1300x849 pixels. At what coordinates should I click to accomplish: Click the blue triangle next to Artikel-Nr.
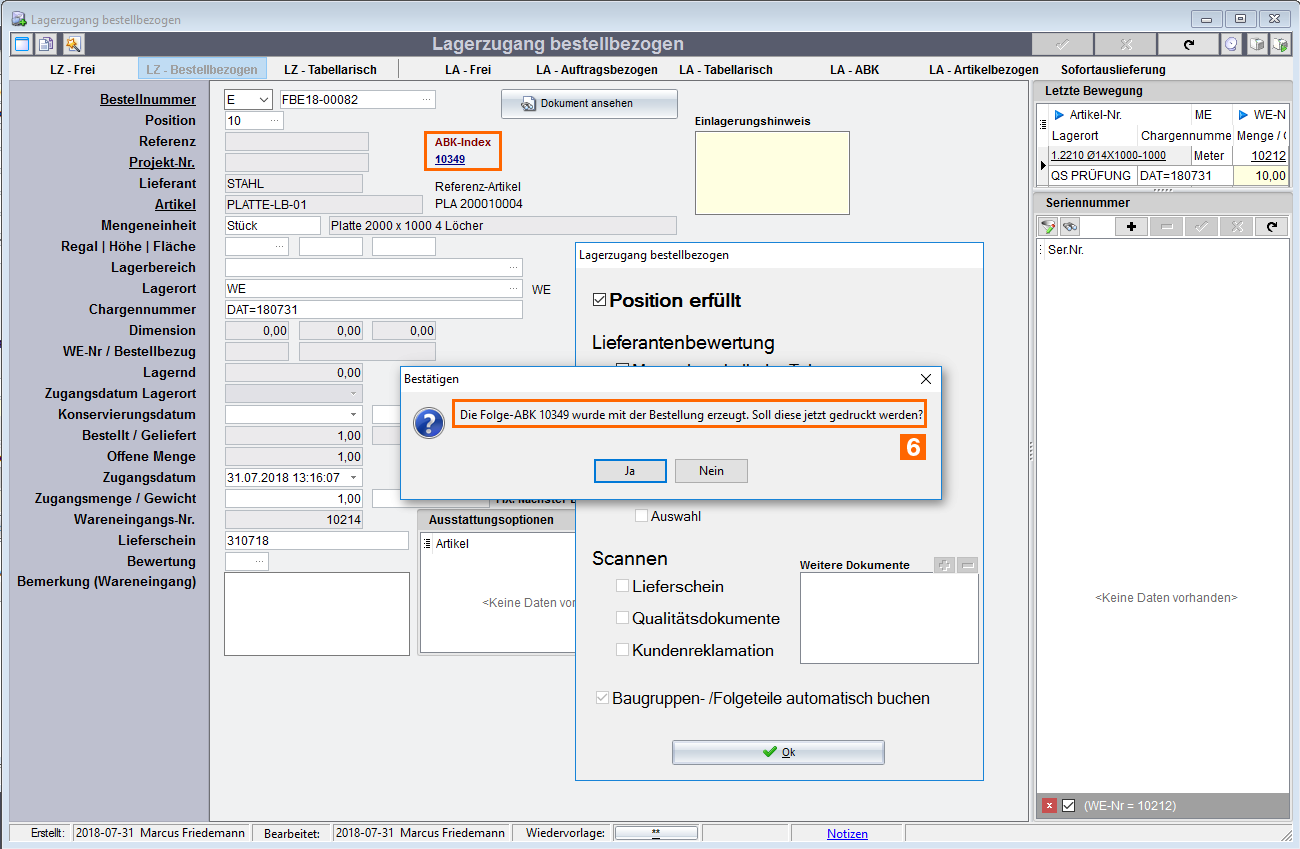[x=1059, y=115]
